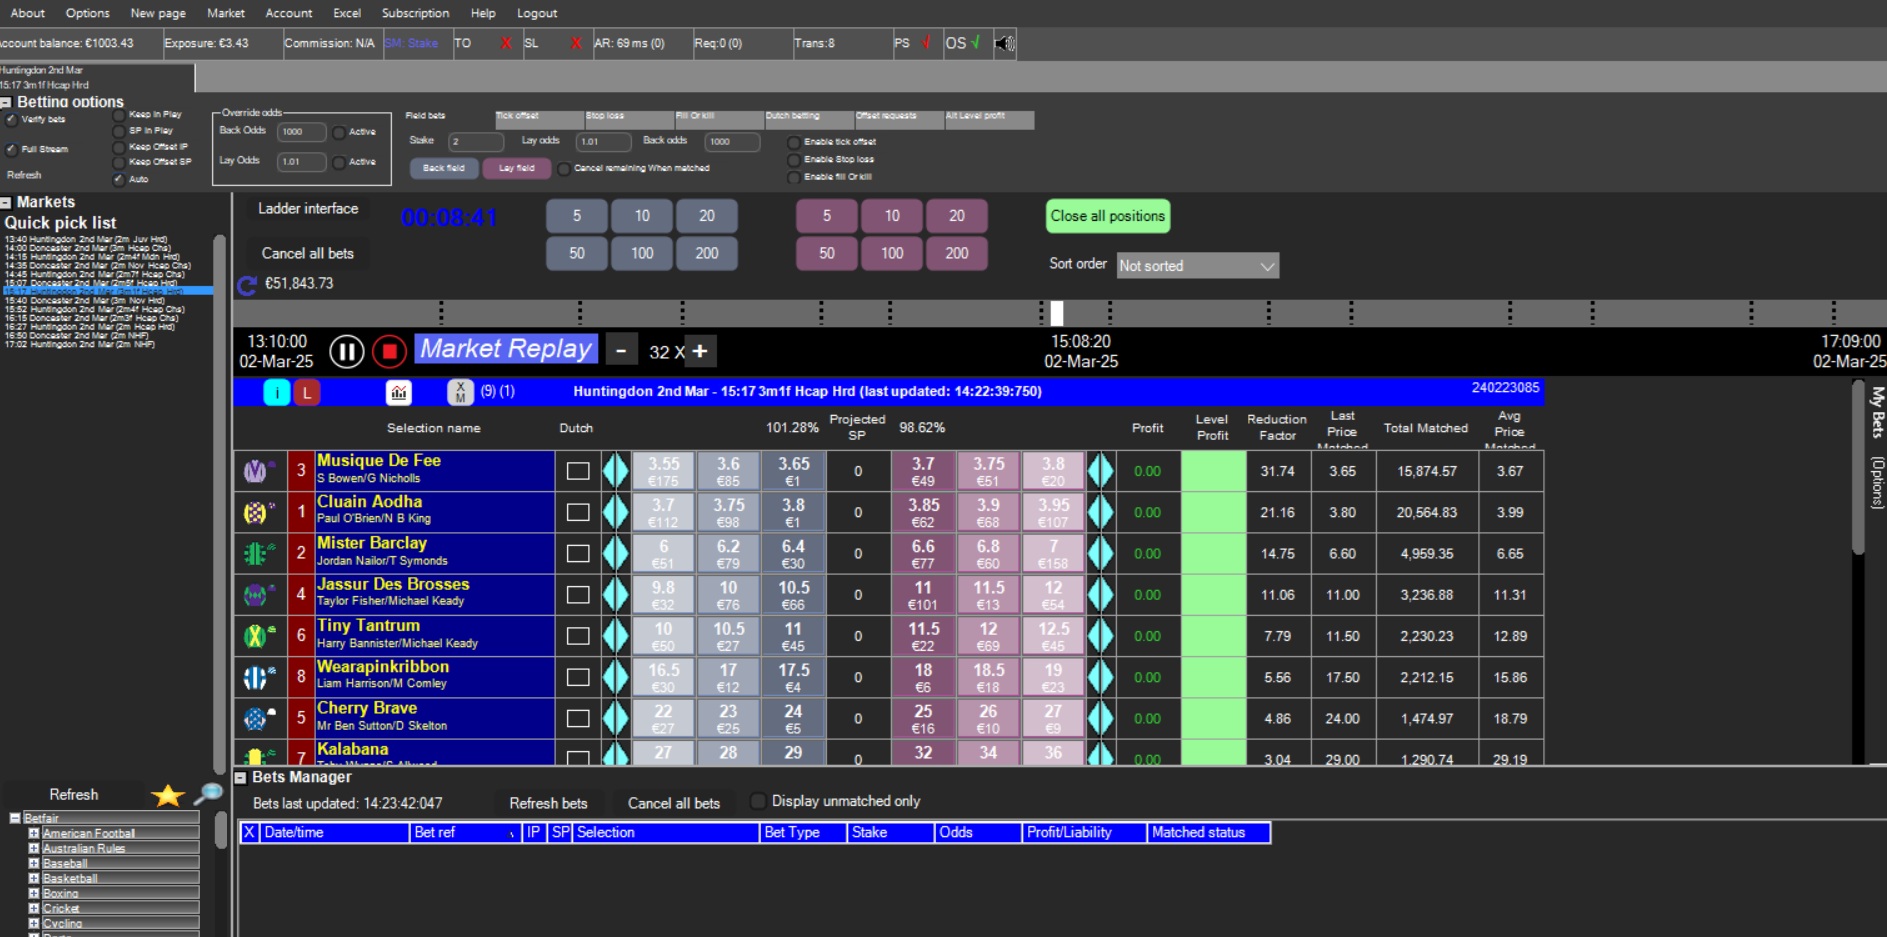Increase replay speed with plus button

click(700, 351)
